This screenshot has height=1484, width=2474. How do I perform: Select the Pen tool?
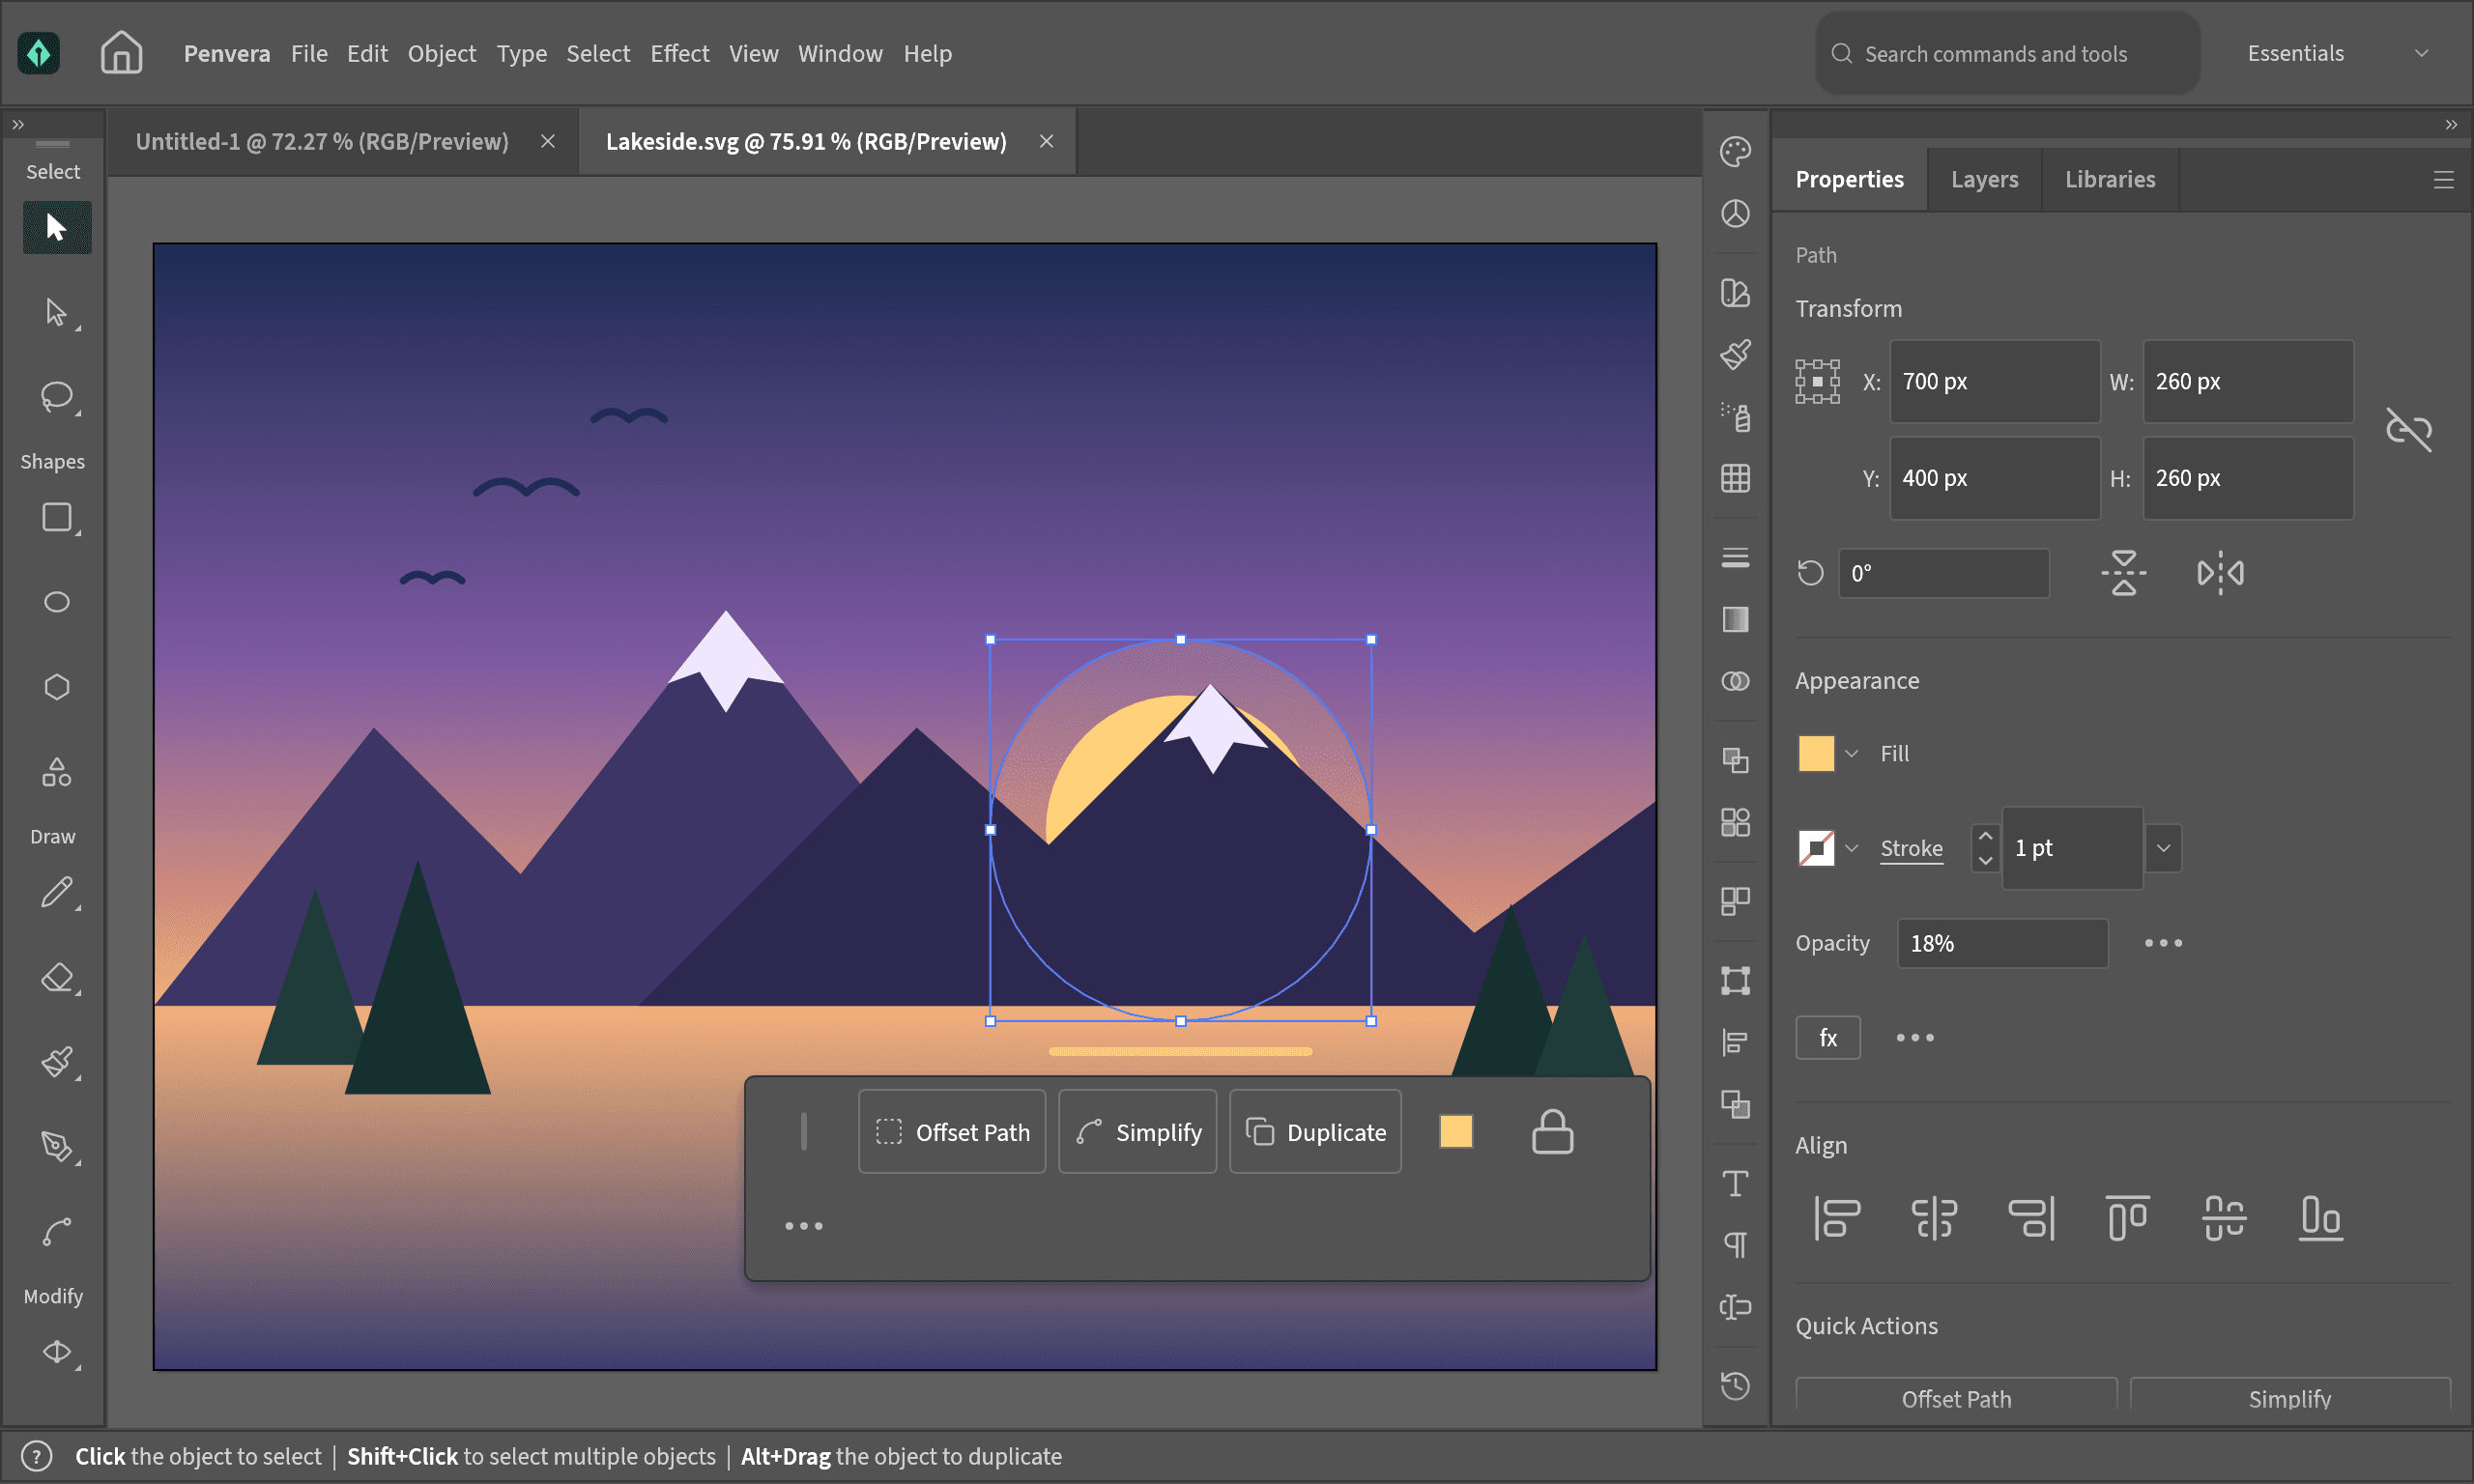(x=57, y=1146)
